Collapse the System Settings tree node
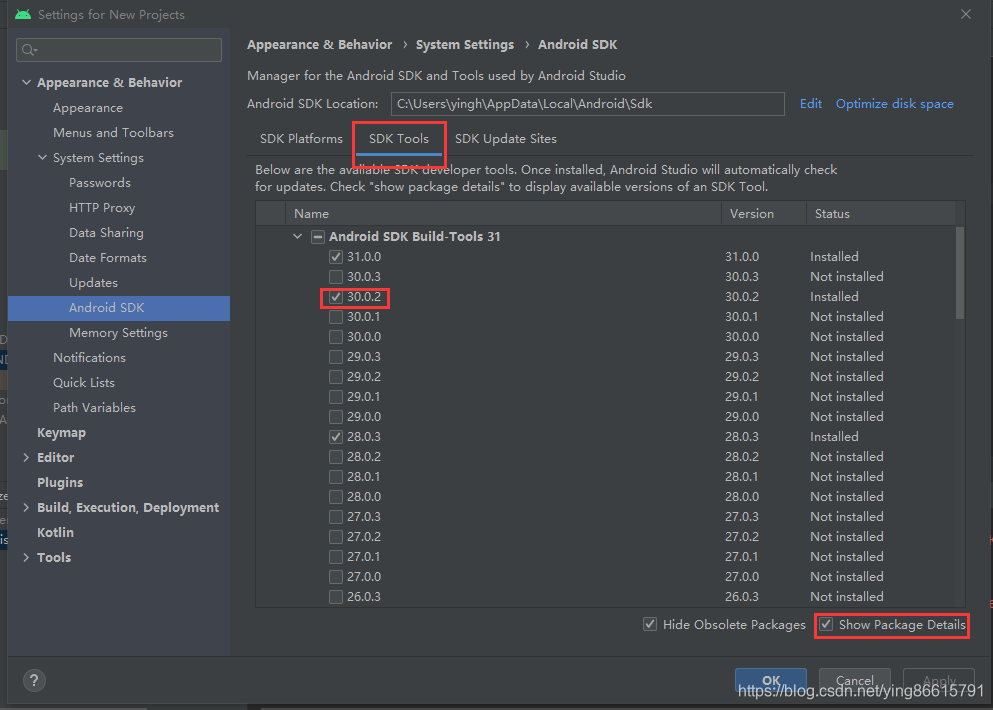Viewport: 993px width, 710px height. point(42,157)
